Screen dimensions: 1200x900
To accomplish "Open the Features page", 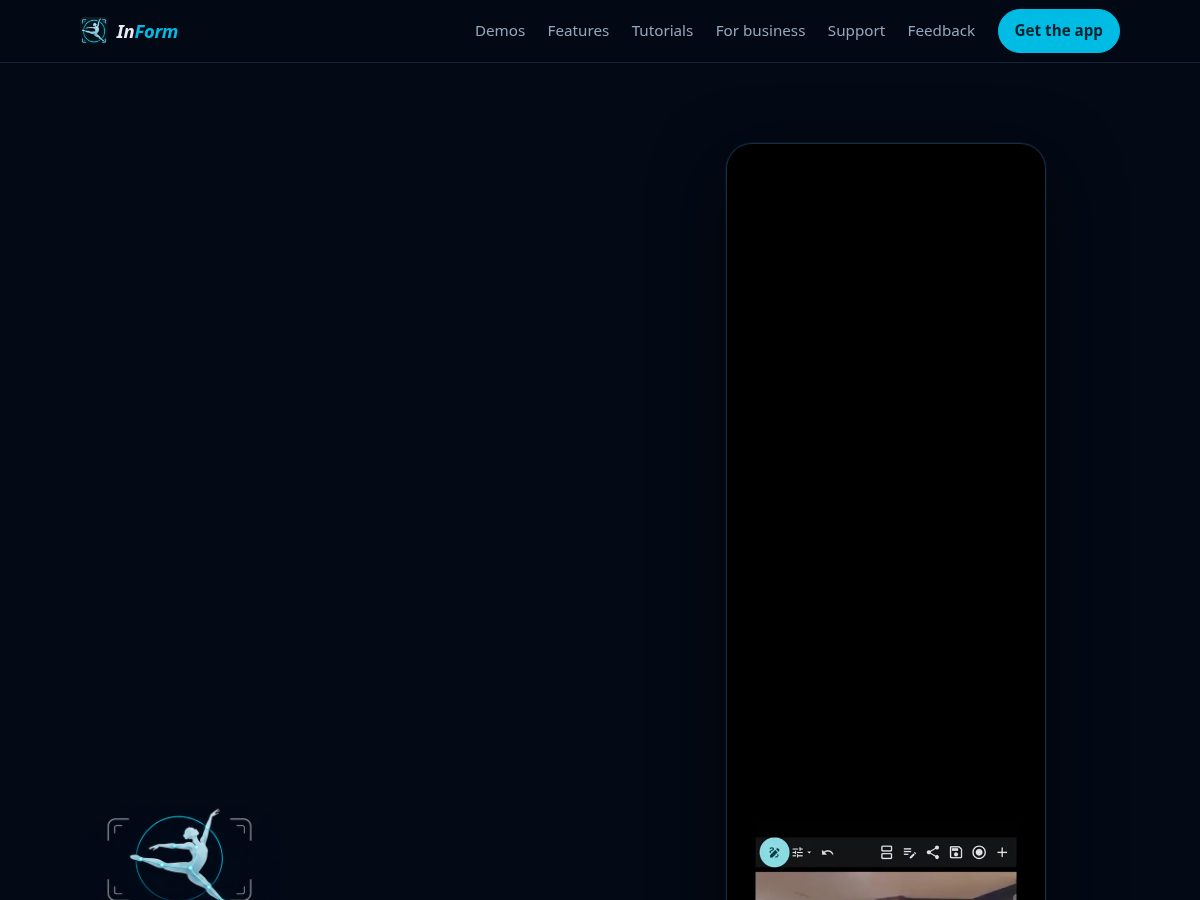I will pos(578,31).
